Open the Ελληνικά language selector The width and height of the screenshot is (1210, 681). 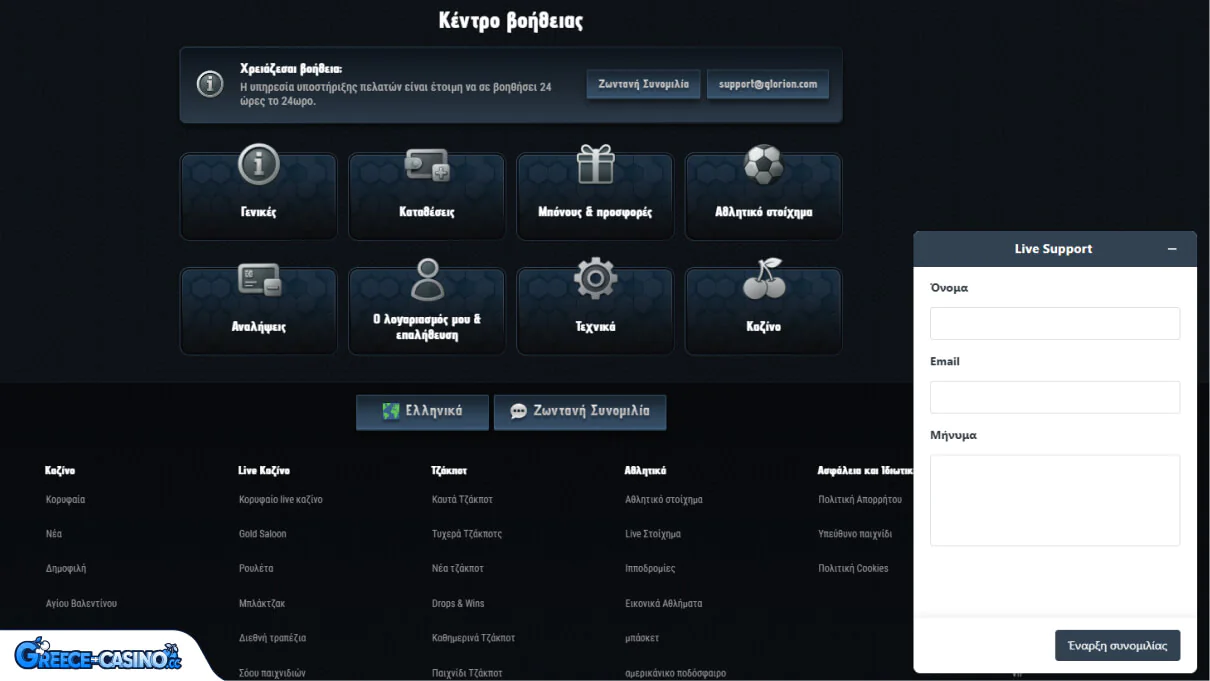click(x=422, y=411)
